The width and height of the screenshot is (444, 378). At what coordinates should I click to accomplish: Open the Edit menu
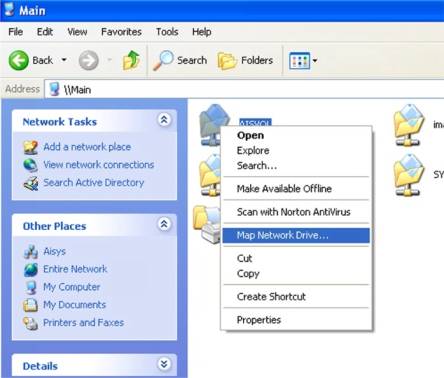point(45,32)
